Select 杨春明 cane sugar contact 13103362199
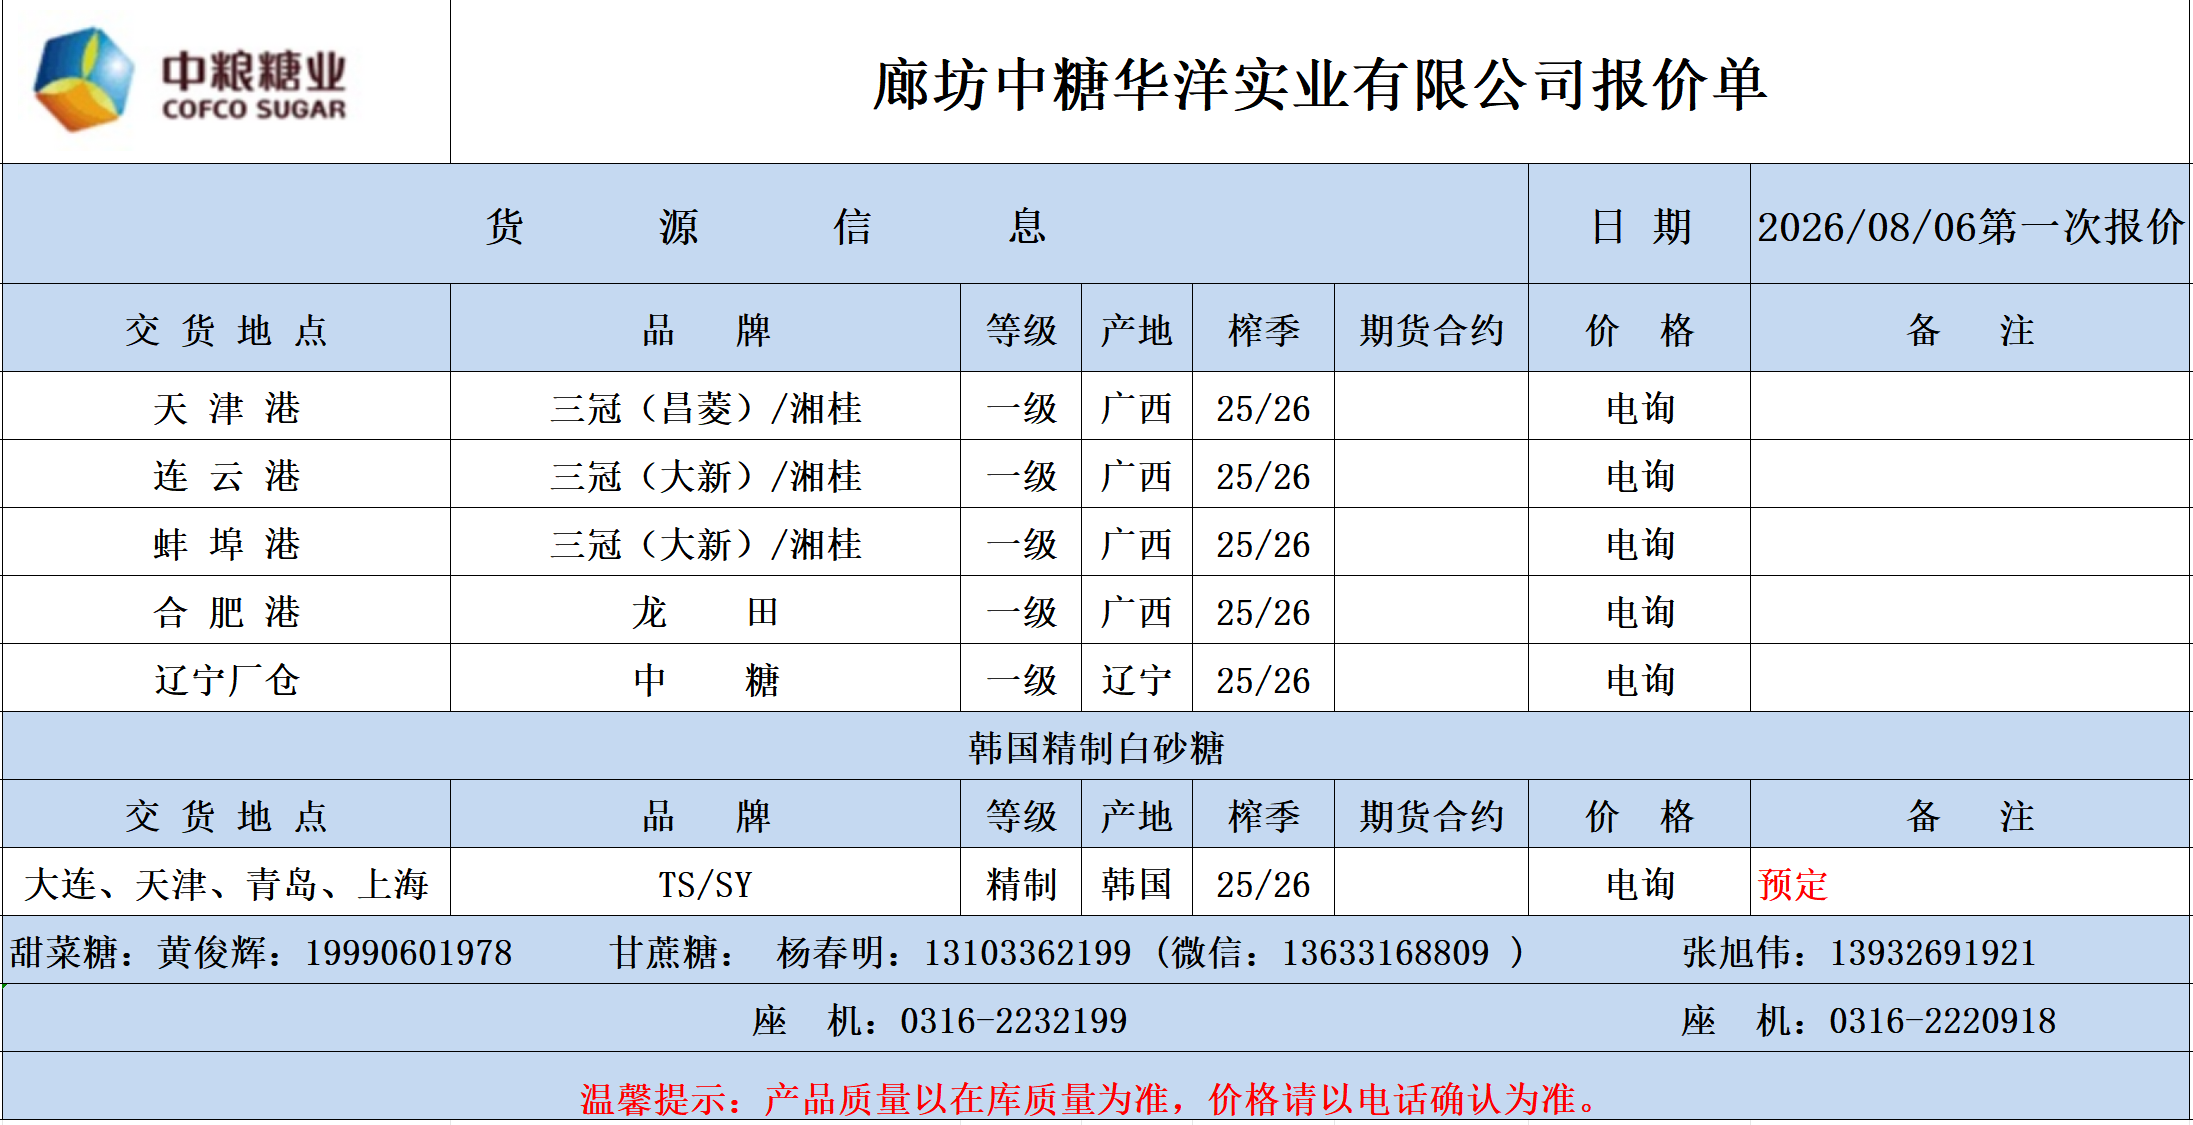 pyautogui.click(x=954, y=952)
